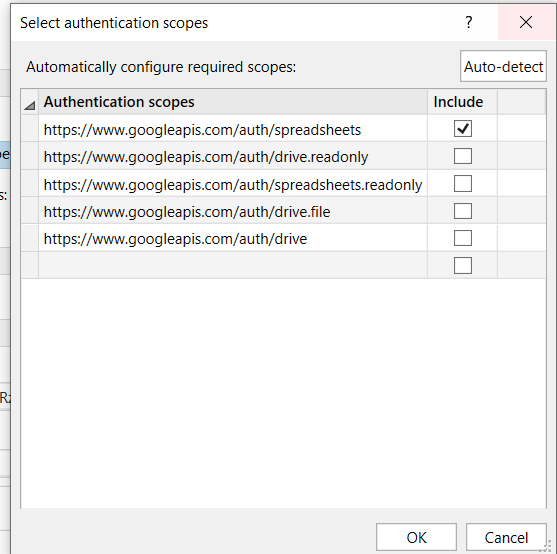Open help via question mark icon
Viewport: 557px width, 554px height.
[x=469, y=22]
